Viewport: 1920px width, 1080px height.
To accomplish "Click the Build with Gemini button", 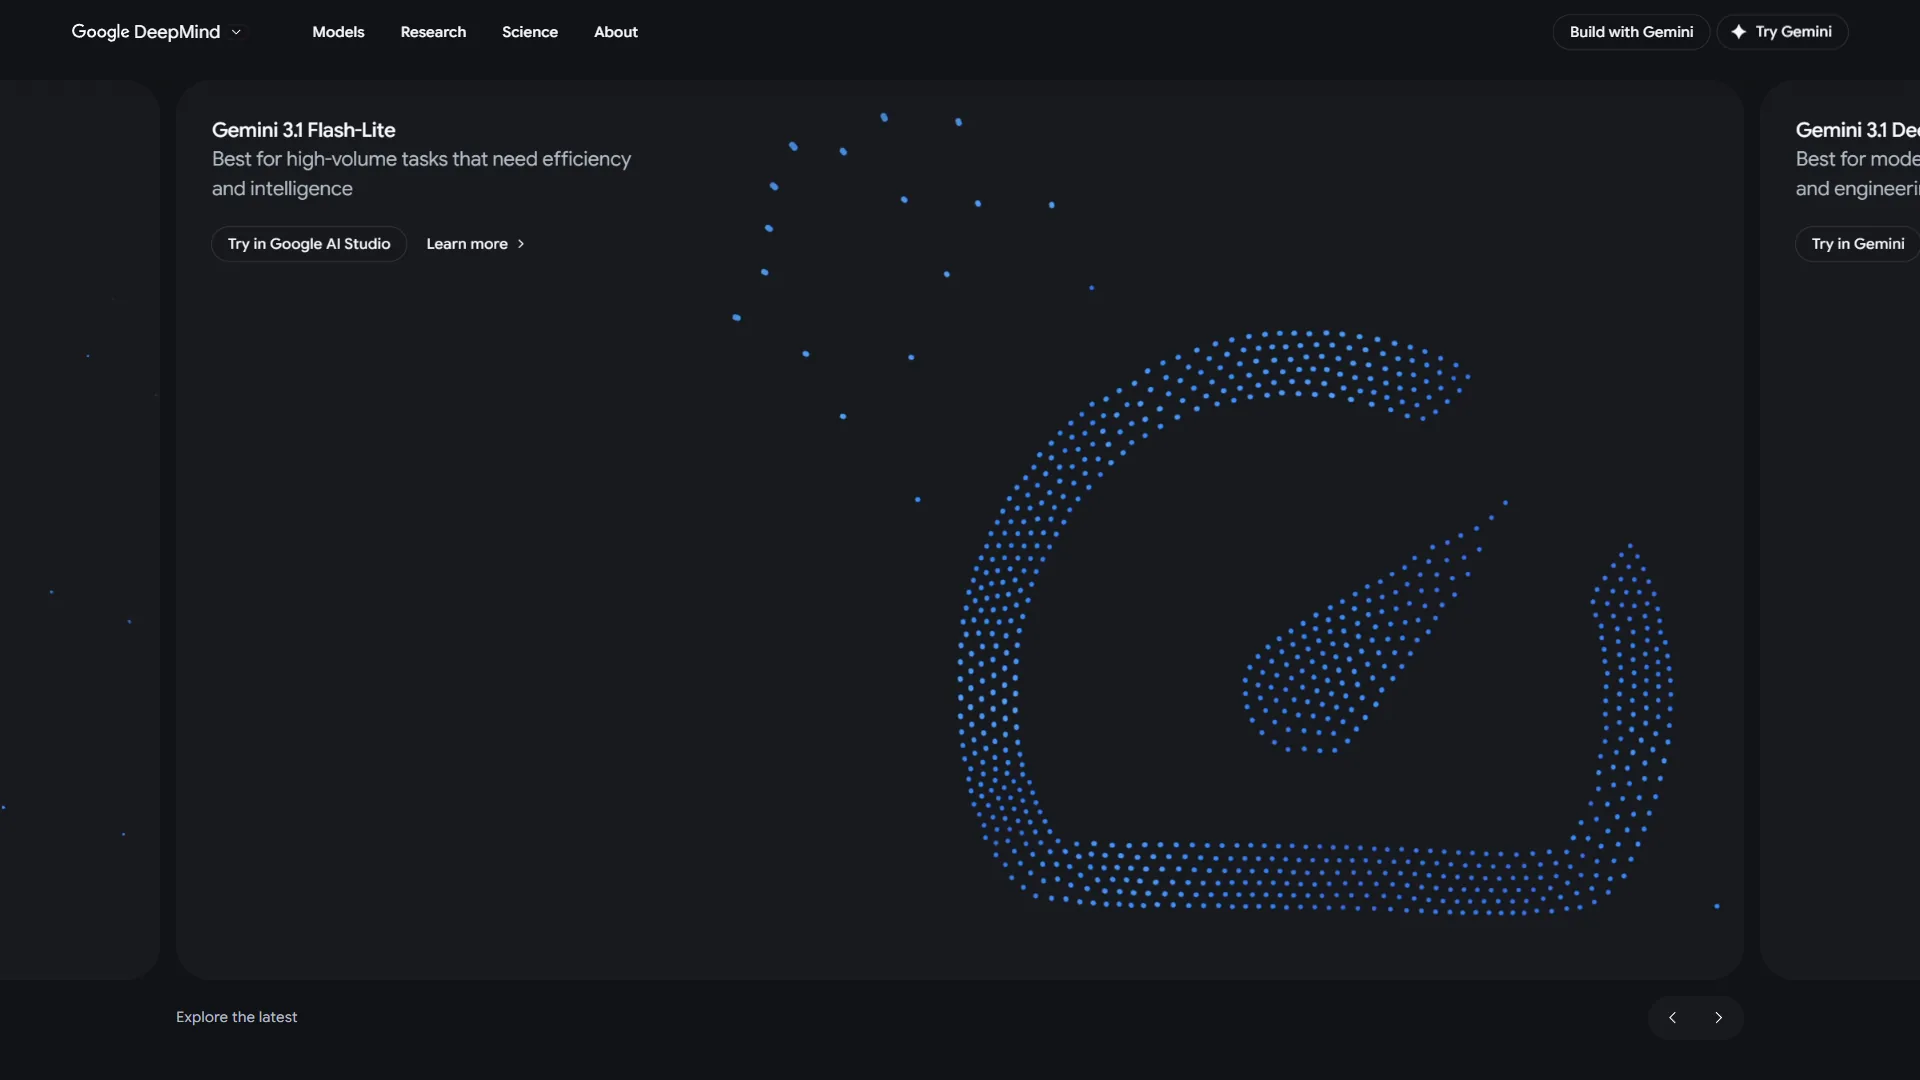I will coord(1631,32).
